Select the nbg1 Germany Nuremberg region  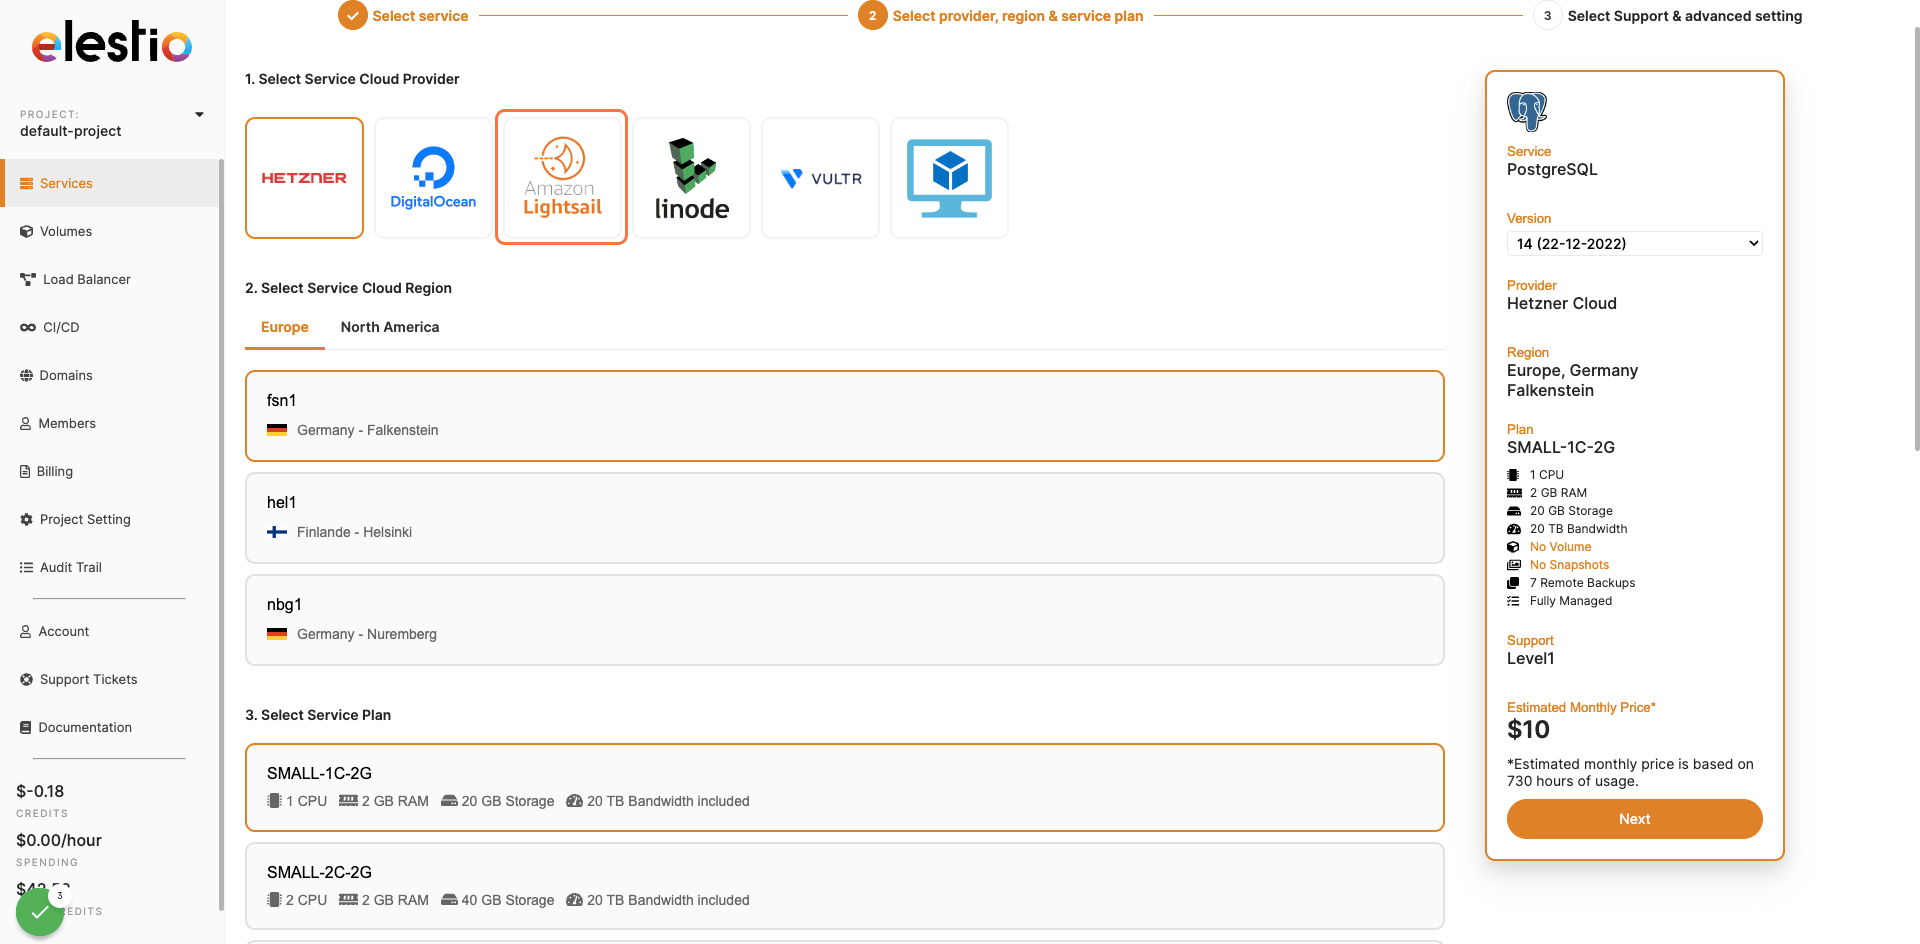[844, 619]
